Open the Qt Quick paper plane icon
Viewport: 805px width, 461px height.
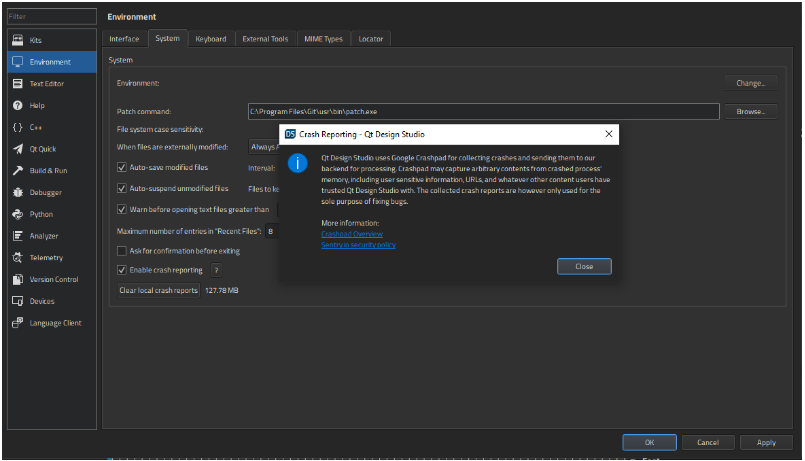[17, 149]
